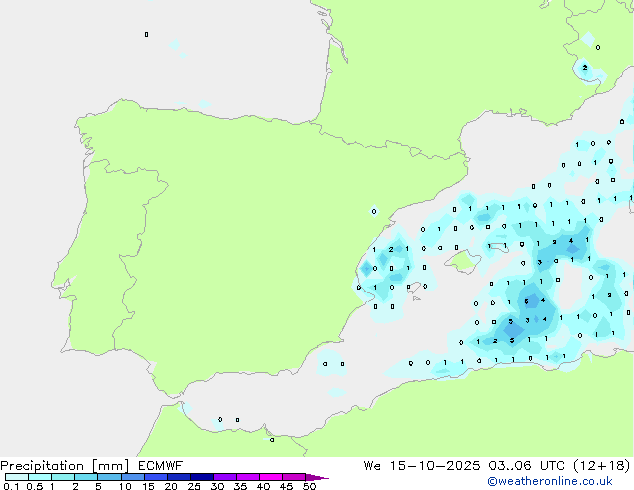The image size is (634, 490).
Task: Pick the 15–20 mm legend color segment
Action: tap(155, 477)
